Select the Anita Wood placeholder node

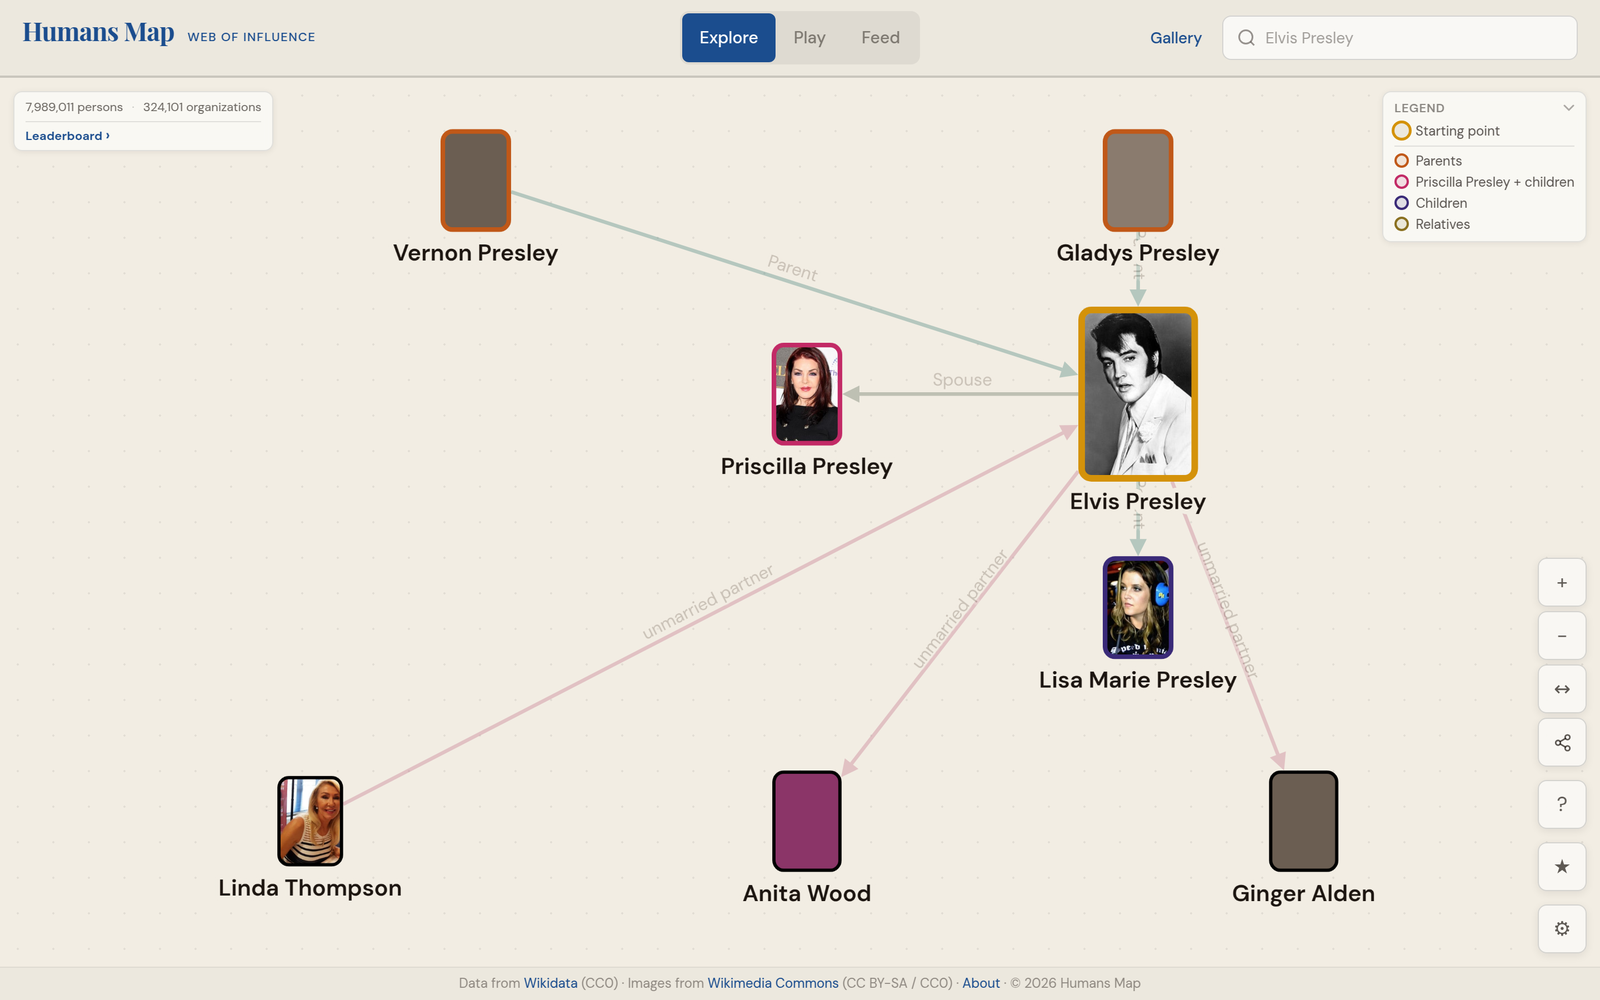(807, 821)
